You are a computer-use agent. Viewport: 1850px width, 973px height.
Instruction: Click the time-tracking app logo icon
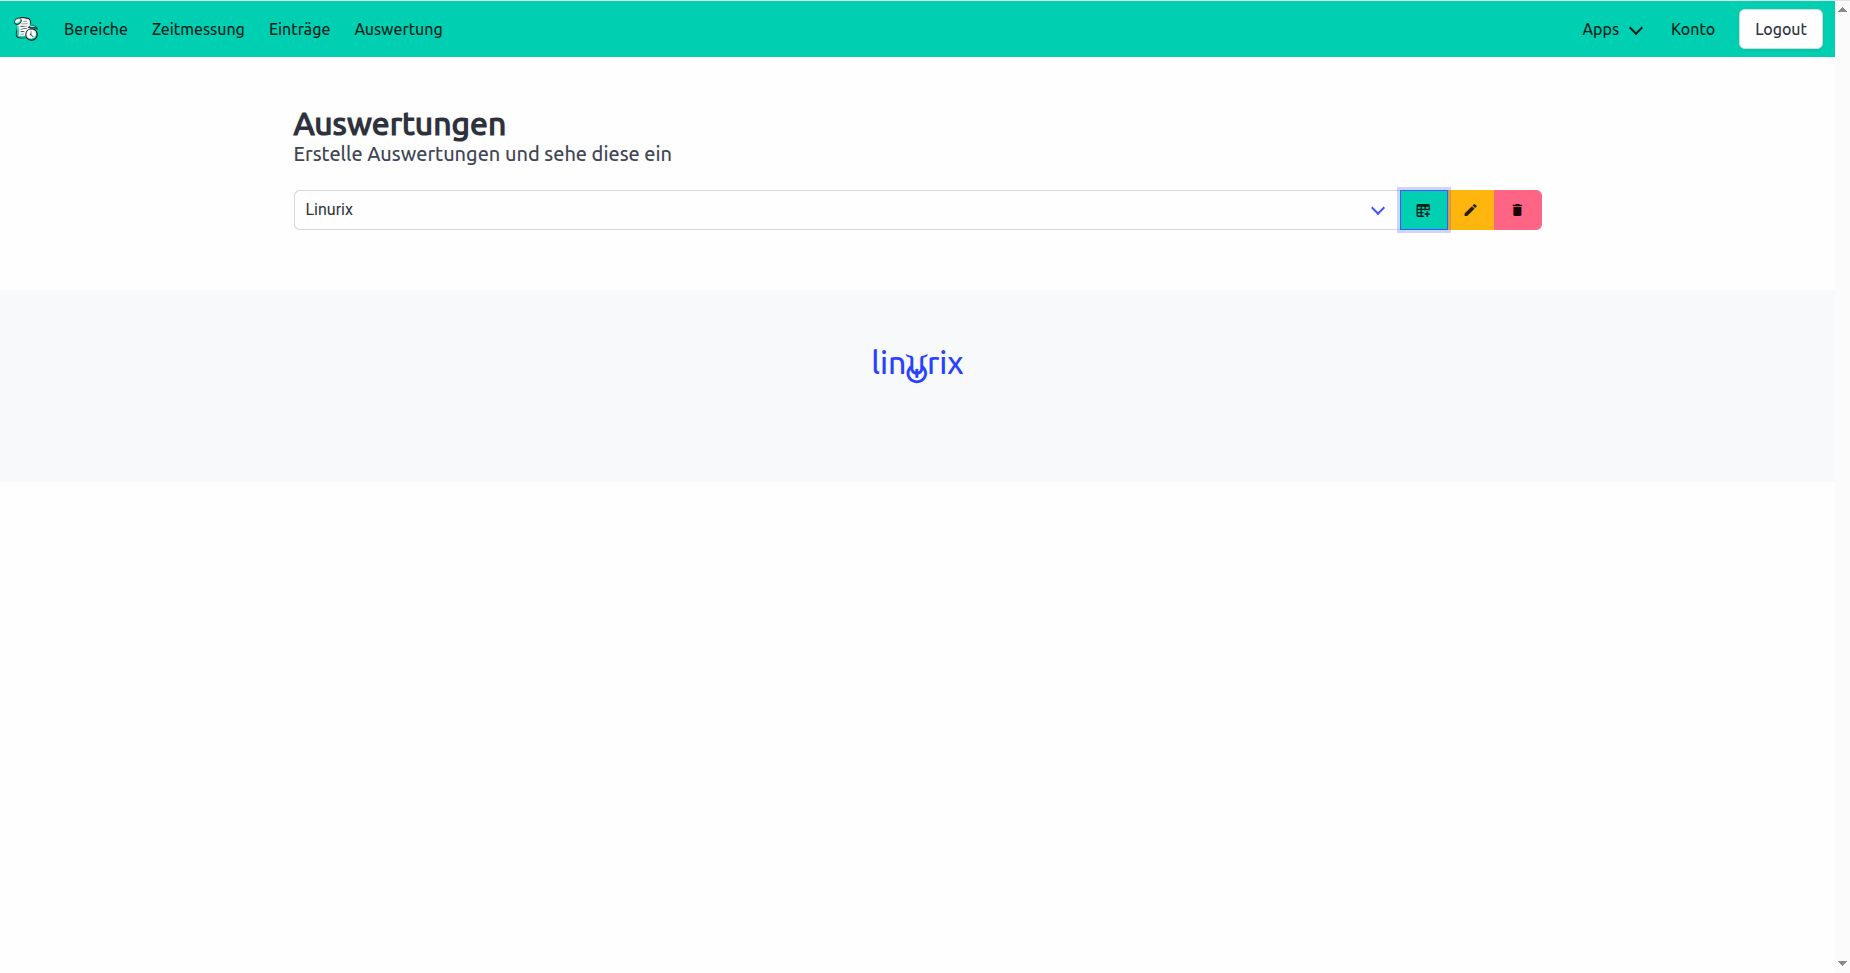(26, 29)
